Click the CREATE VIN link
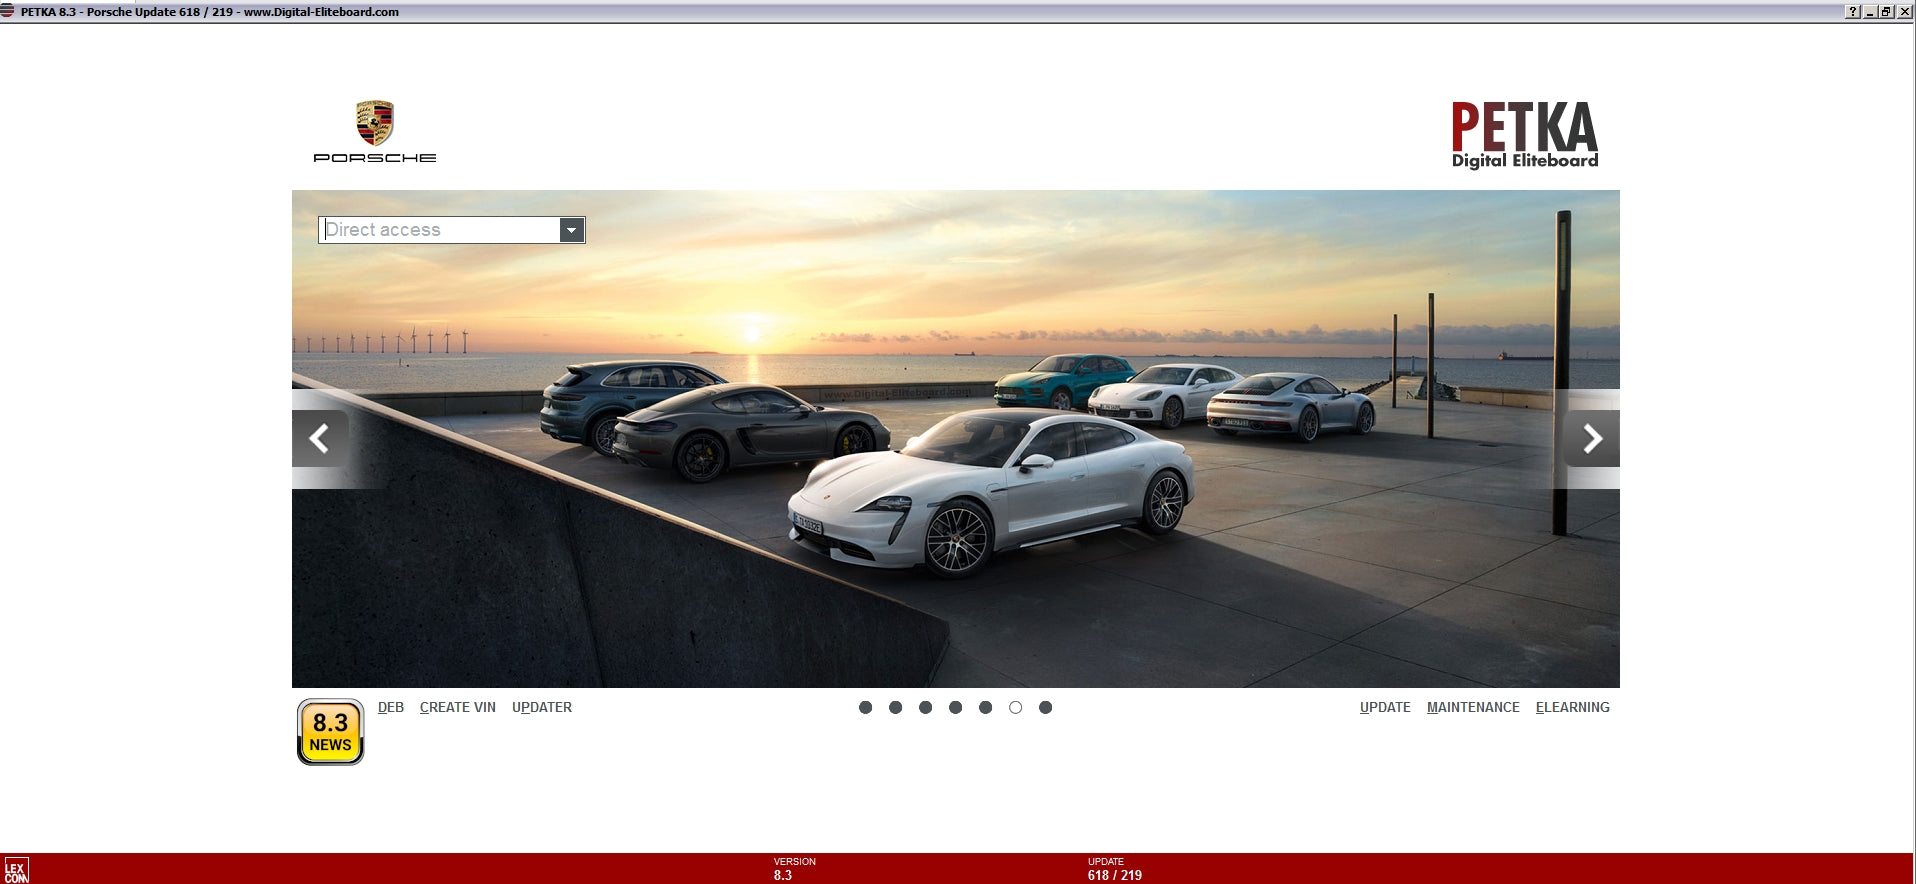The height and width of the screenshot is (884, 1916). click(458, 707)
